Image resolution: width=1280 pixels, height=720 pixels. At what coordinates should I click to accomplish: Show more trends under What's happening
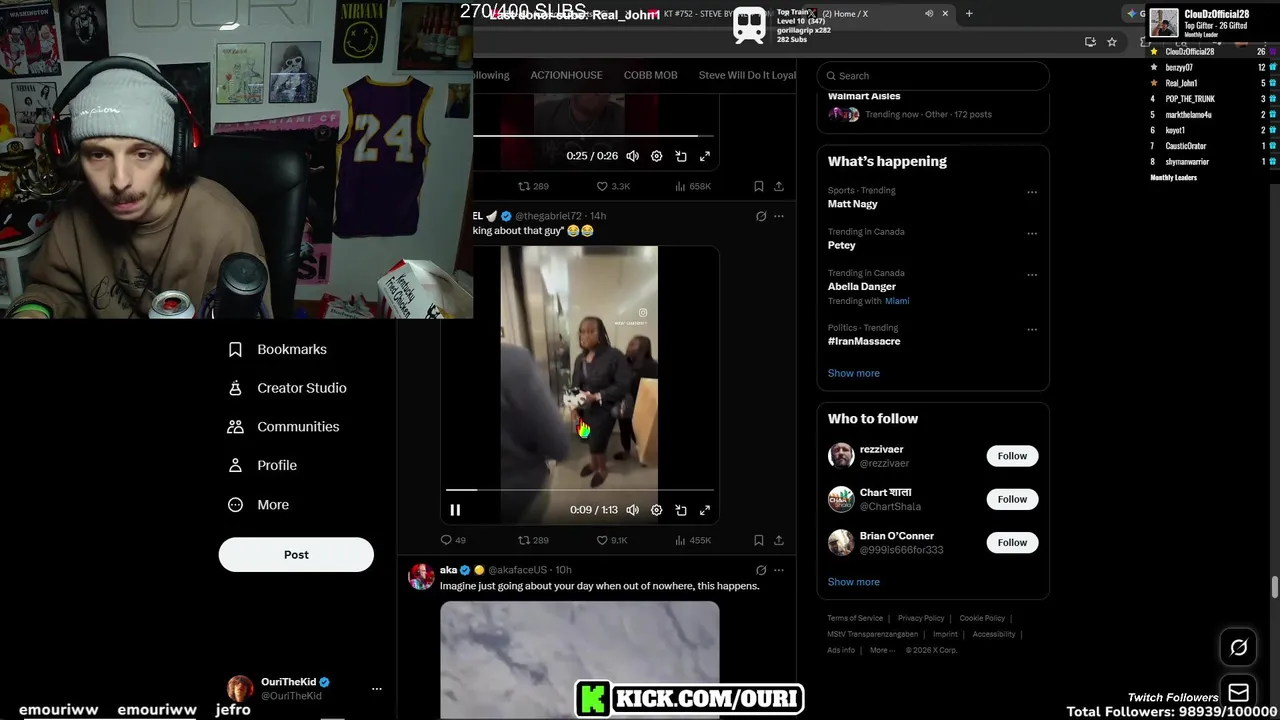[x=854, y=373]
